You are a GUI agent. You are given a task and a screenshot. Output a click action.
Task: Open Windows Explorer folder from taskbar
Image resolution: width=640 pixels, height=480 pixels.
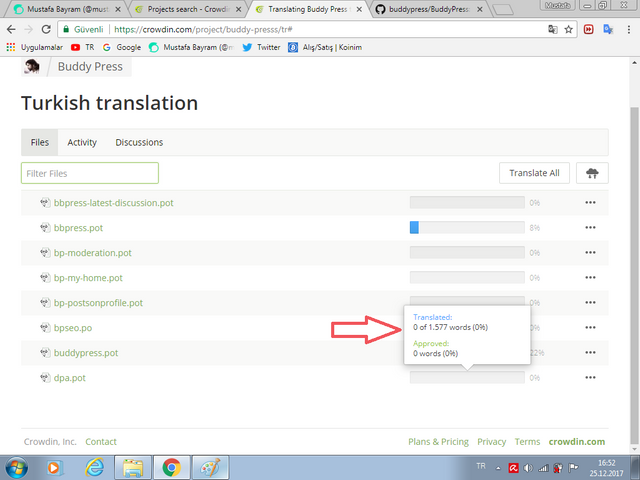(133, 468)
